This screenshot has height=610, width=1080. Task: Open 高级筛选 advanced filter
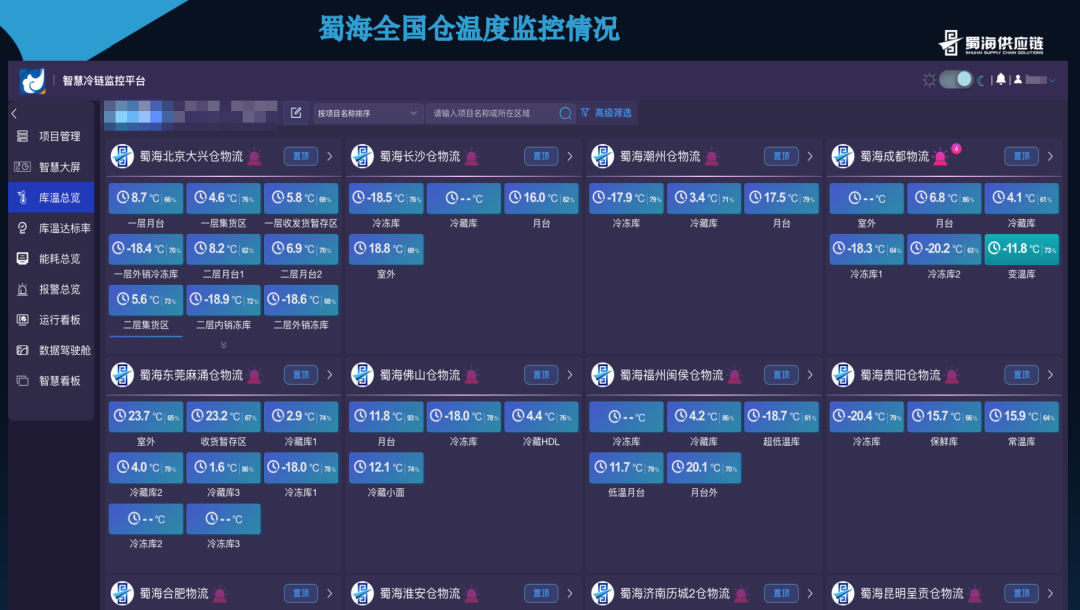[606, 113]
